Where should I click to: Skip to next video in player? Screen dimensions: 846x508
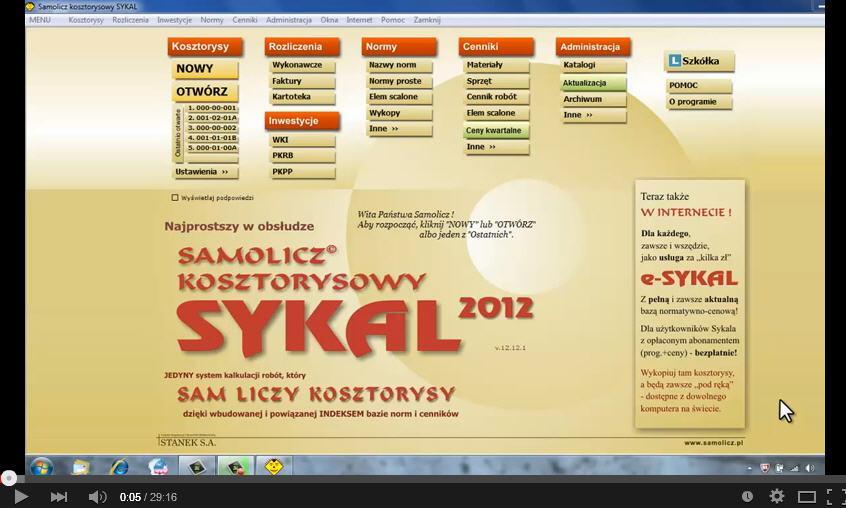click(x=58, y=497)
